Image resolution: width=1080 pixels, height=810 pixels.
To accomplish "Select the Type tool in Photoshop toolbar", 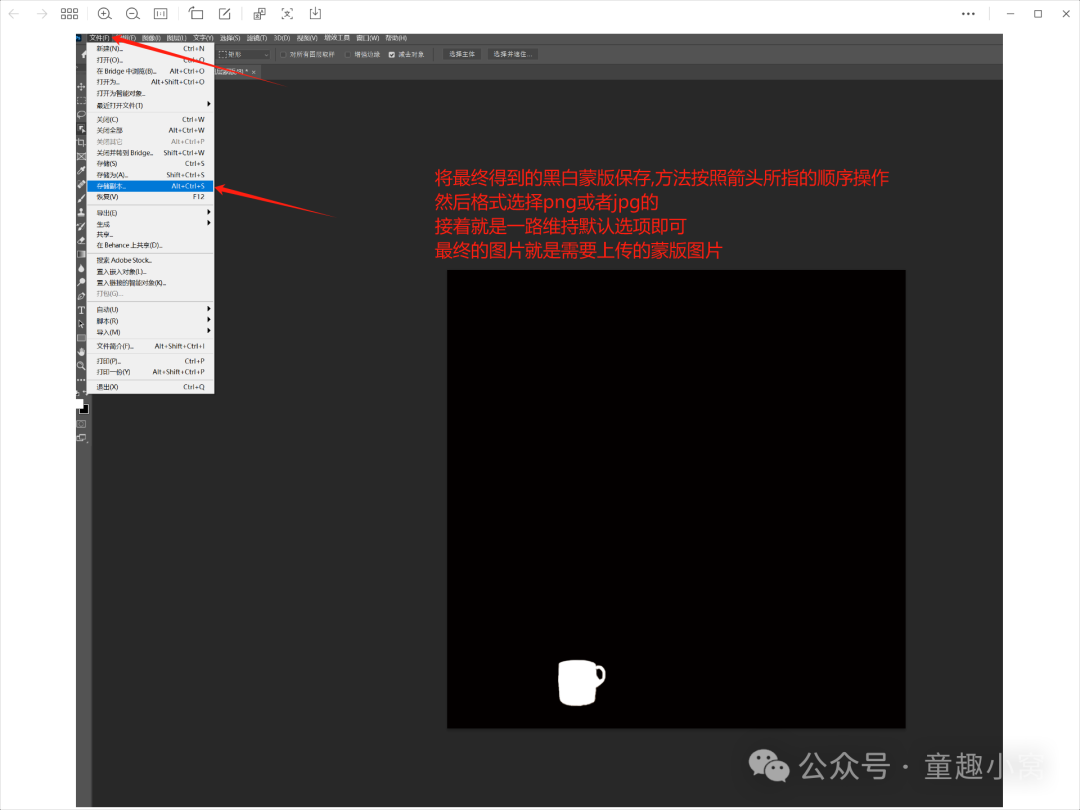I will 82,310.
